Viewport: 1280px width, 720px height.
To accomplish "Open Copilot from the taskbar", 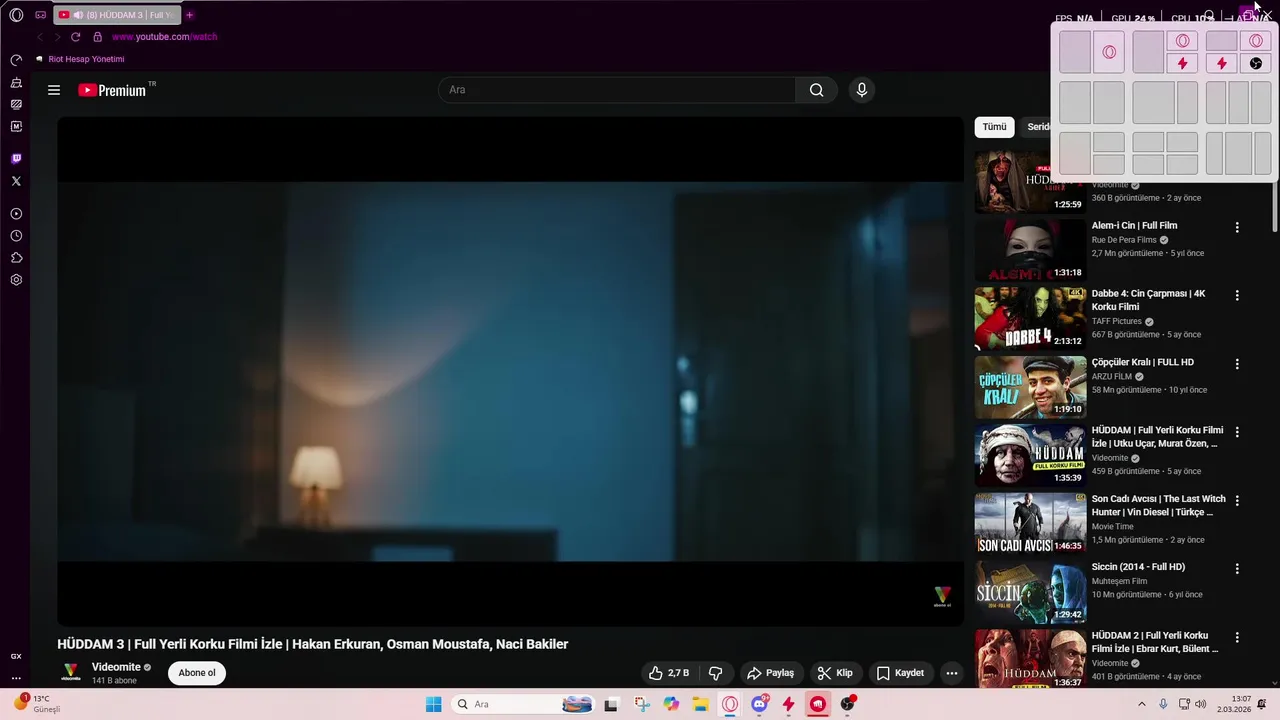I will pos(671,704).
